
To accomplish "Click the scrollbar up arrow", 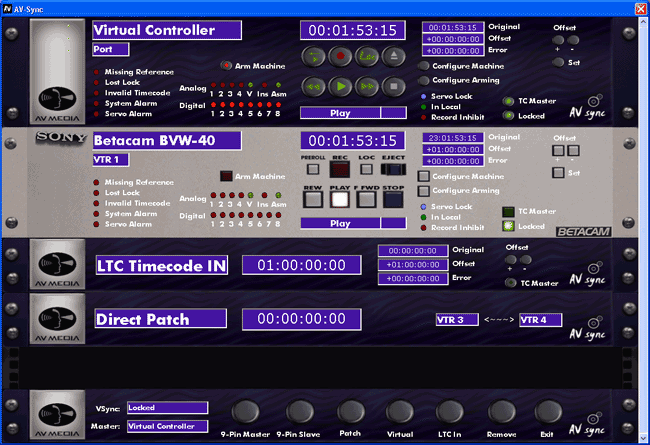I will 644,21.
